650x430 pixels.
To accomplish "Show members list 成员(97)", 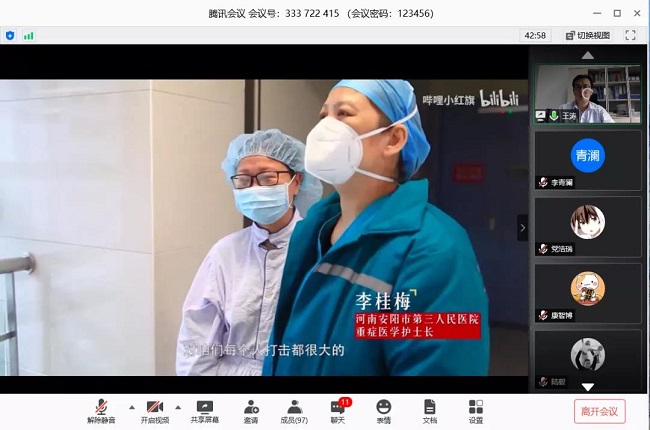I will click(x=295, y=410).
